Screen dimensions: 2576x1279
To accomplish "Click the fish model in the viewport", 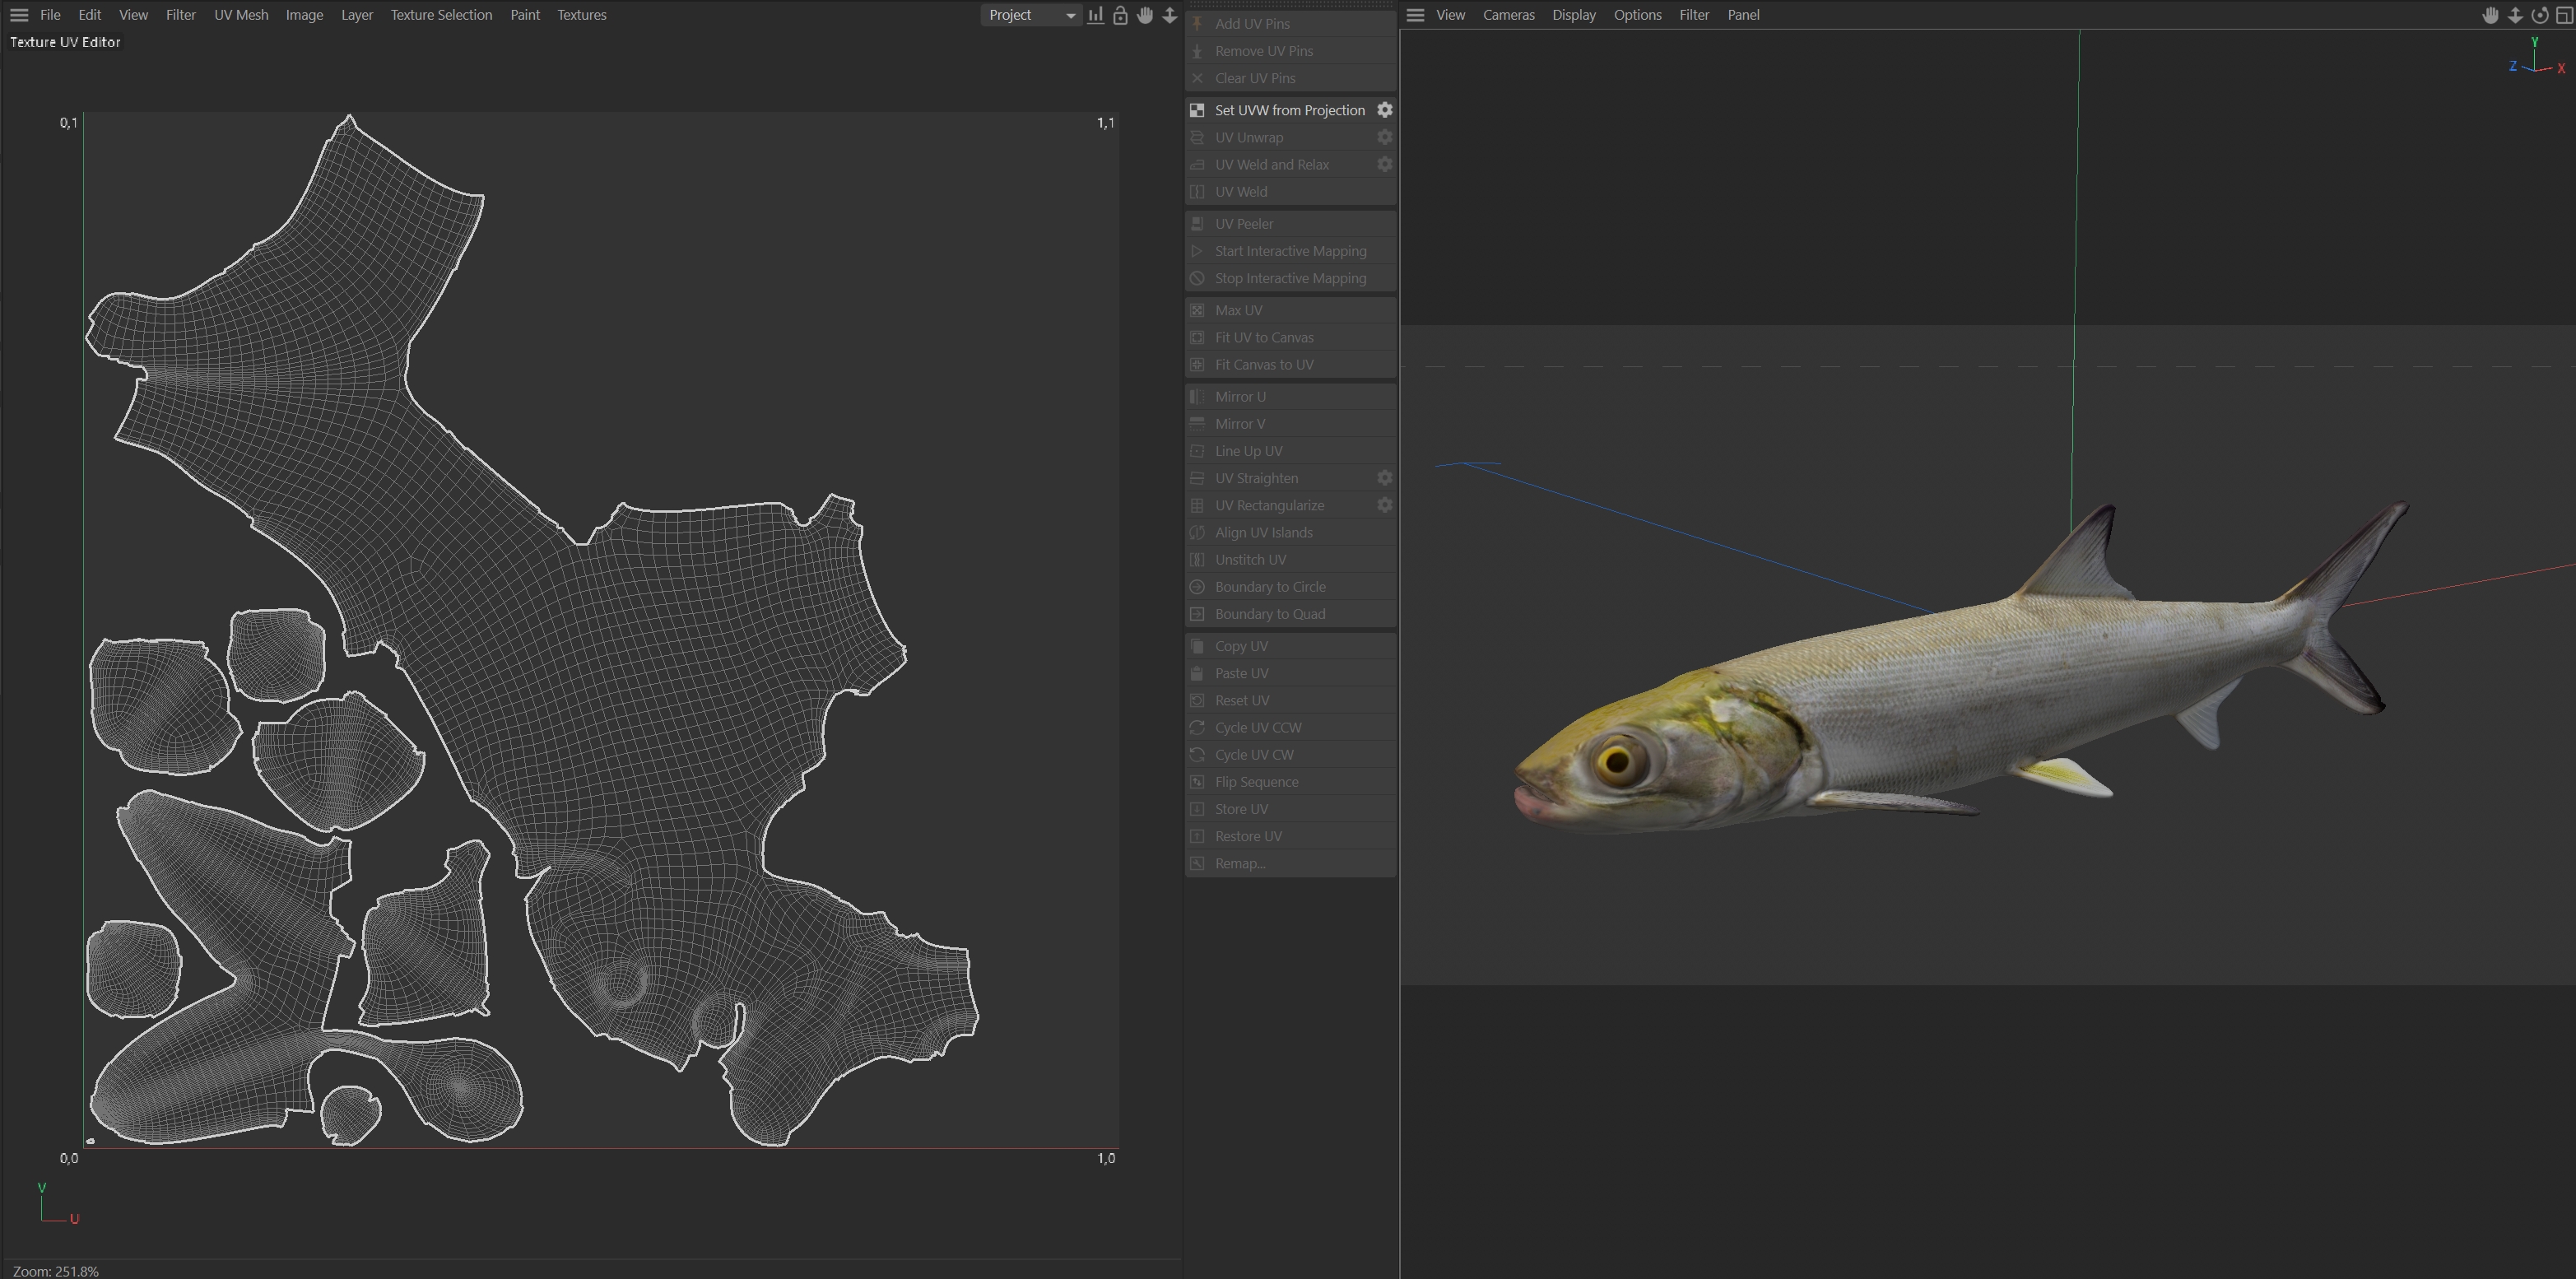I will (x=1950, y=690).
